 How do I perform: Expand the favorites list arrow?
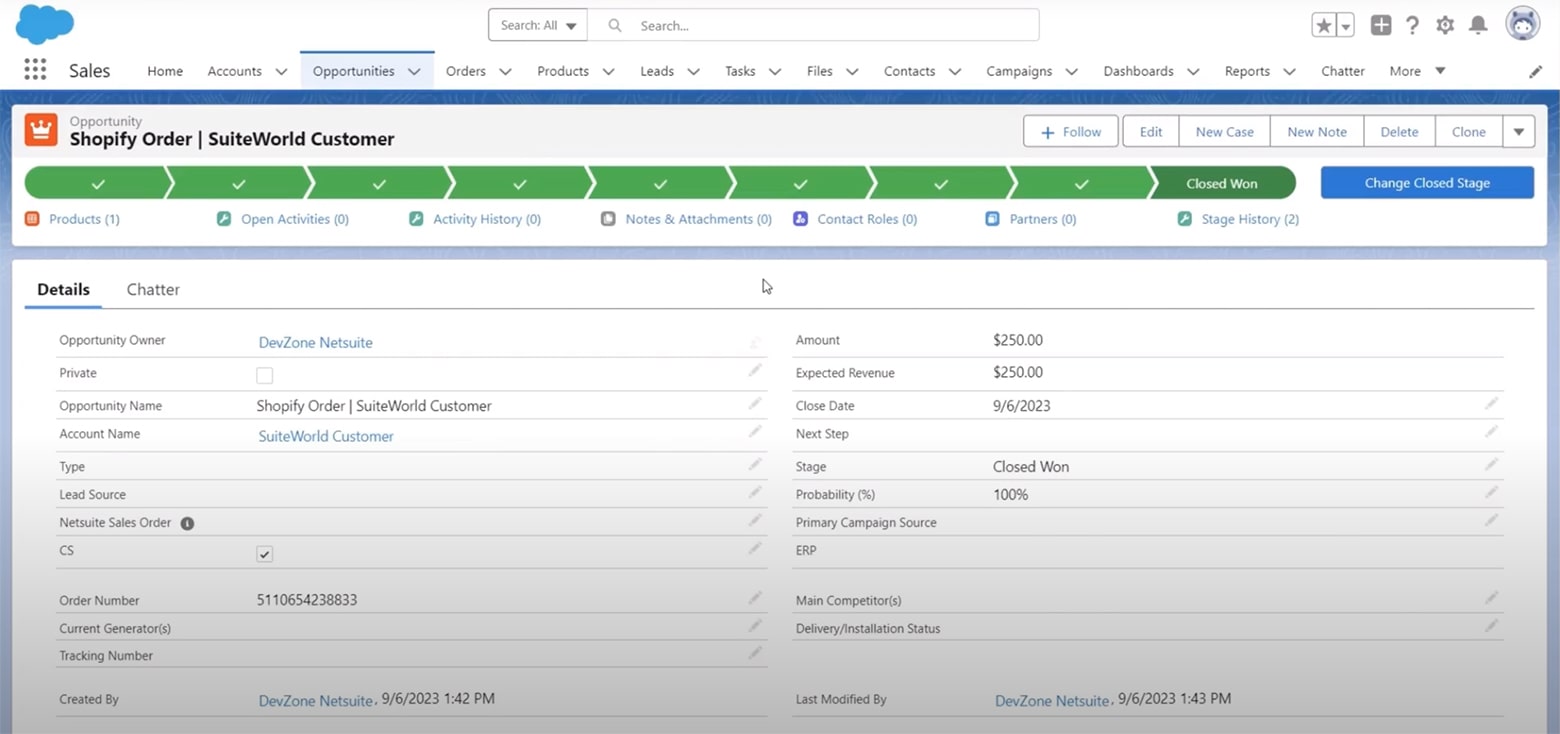(1345, 26)
